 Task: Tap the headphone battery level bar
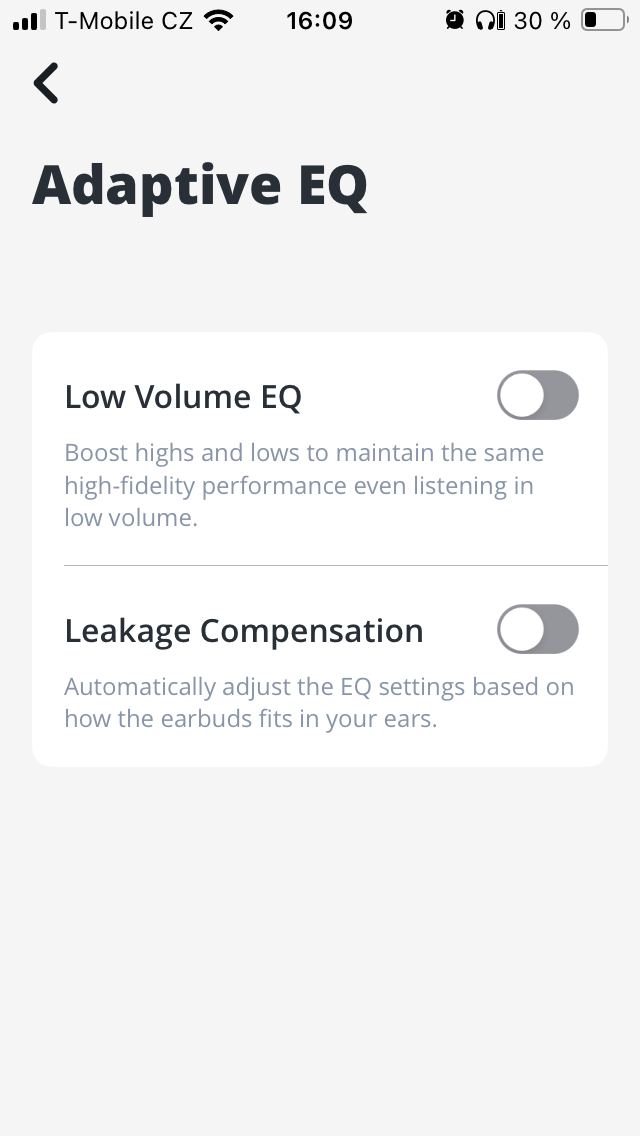502,20
